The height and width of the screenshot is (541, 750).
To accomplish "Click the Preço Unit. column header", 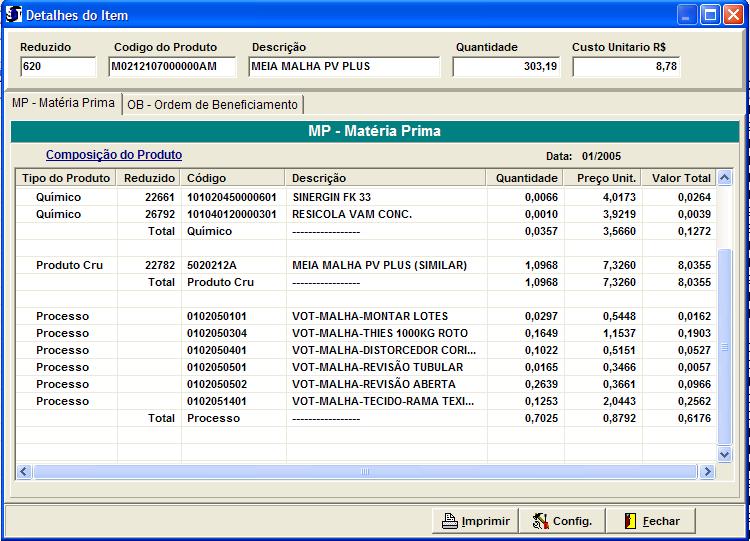I will [604, 178].
